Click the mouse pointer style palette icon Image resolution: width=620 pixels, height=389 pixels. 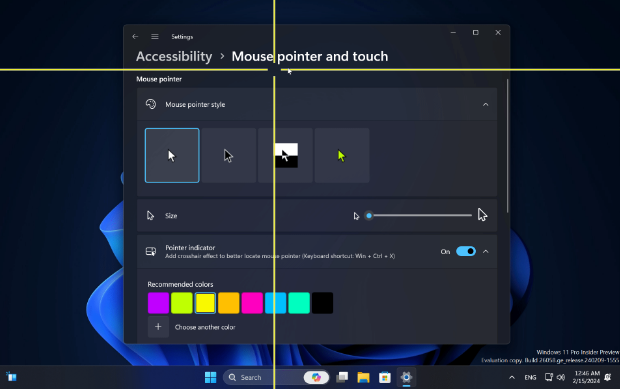coord(151,104)
